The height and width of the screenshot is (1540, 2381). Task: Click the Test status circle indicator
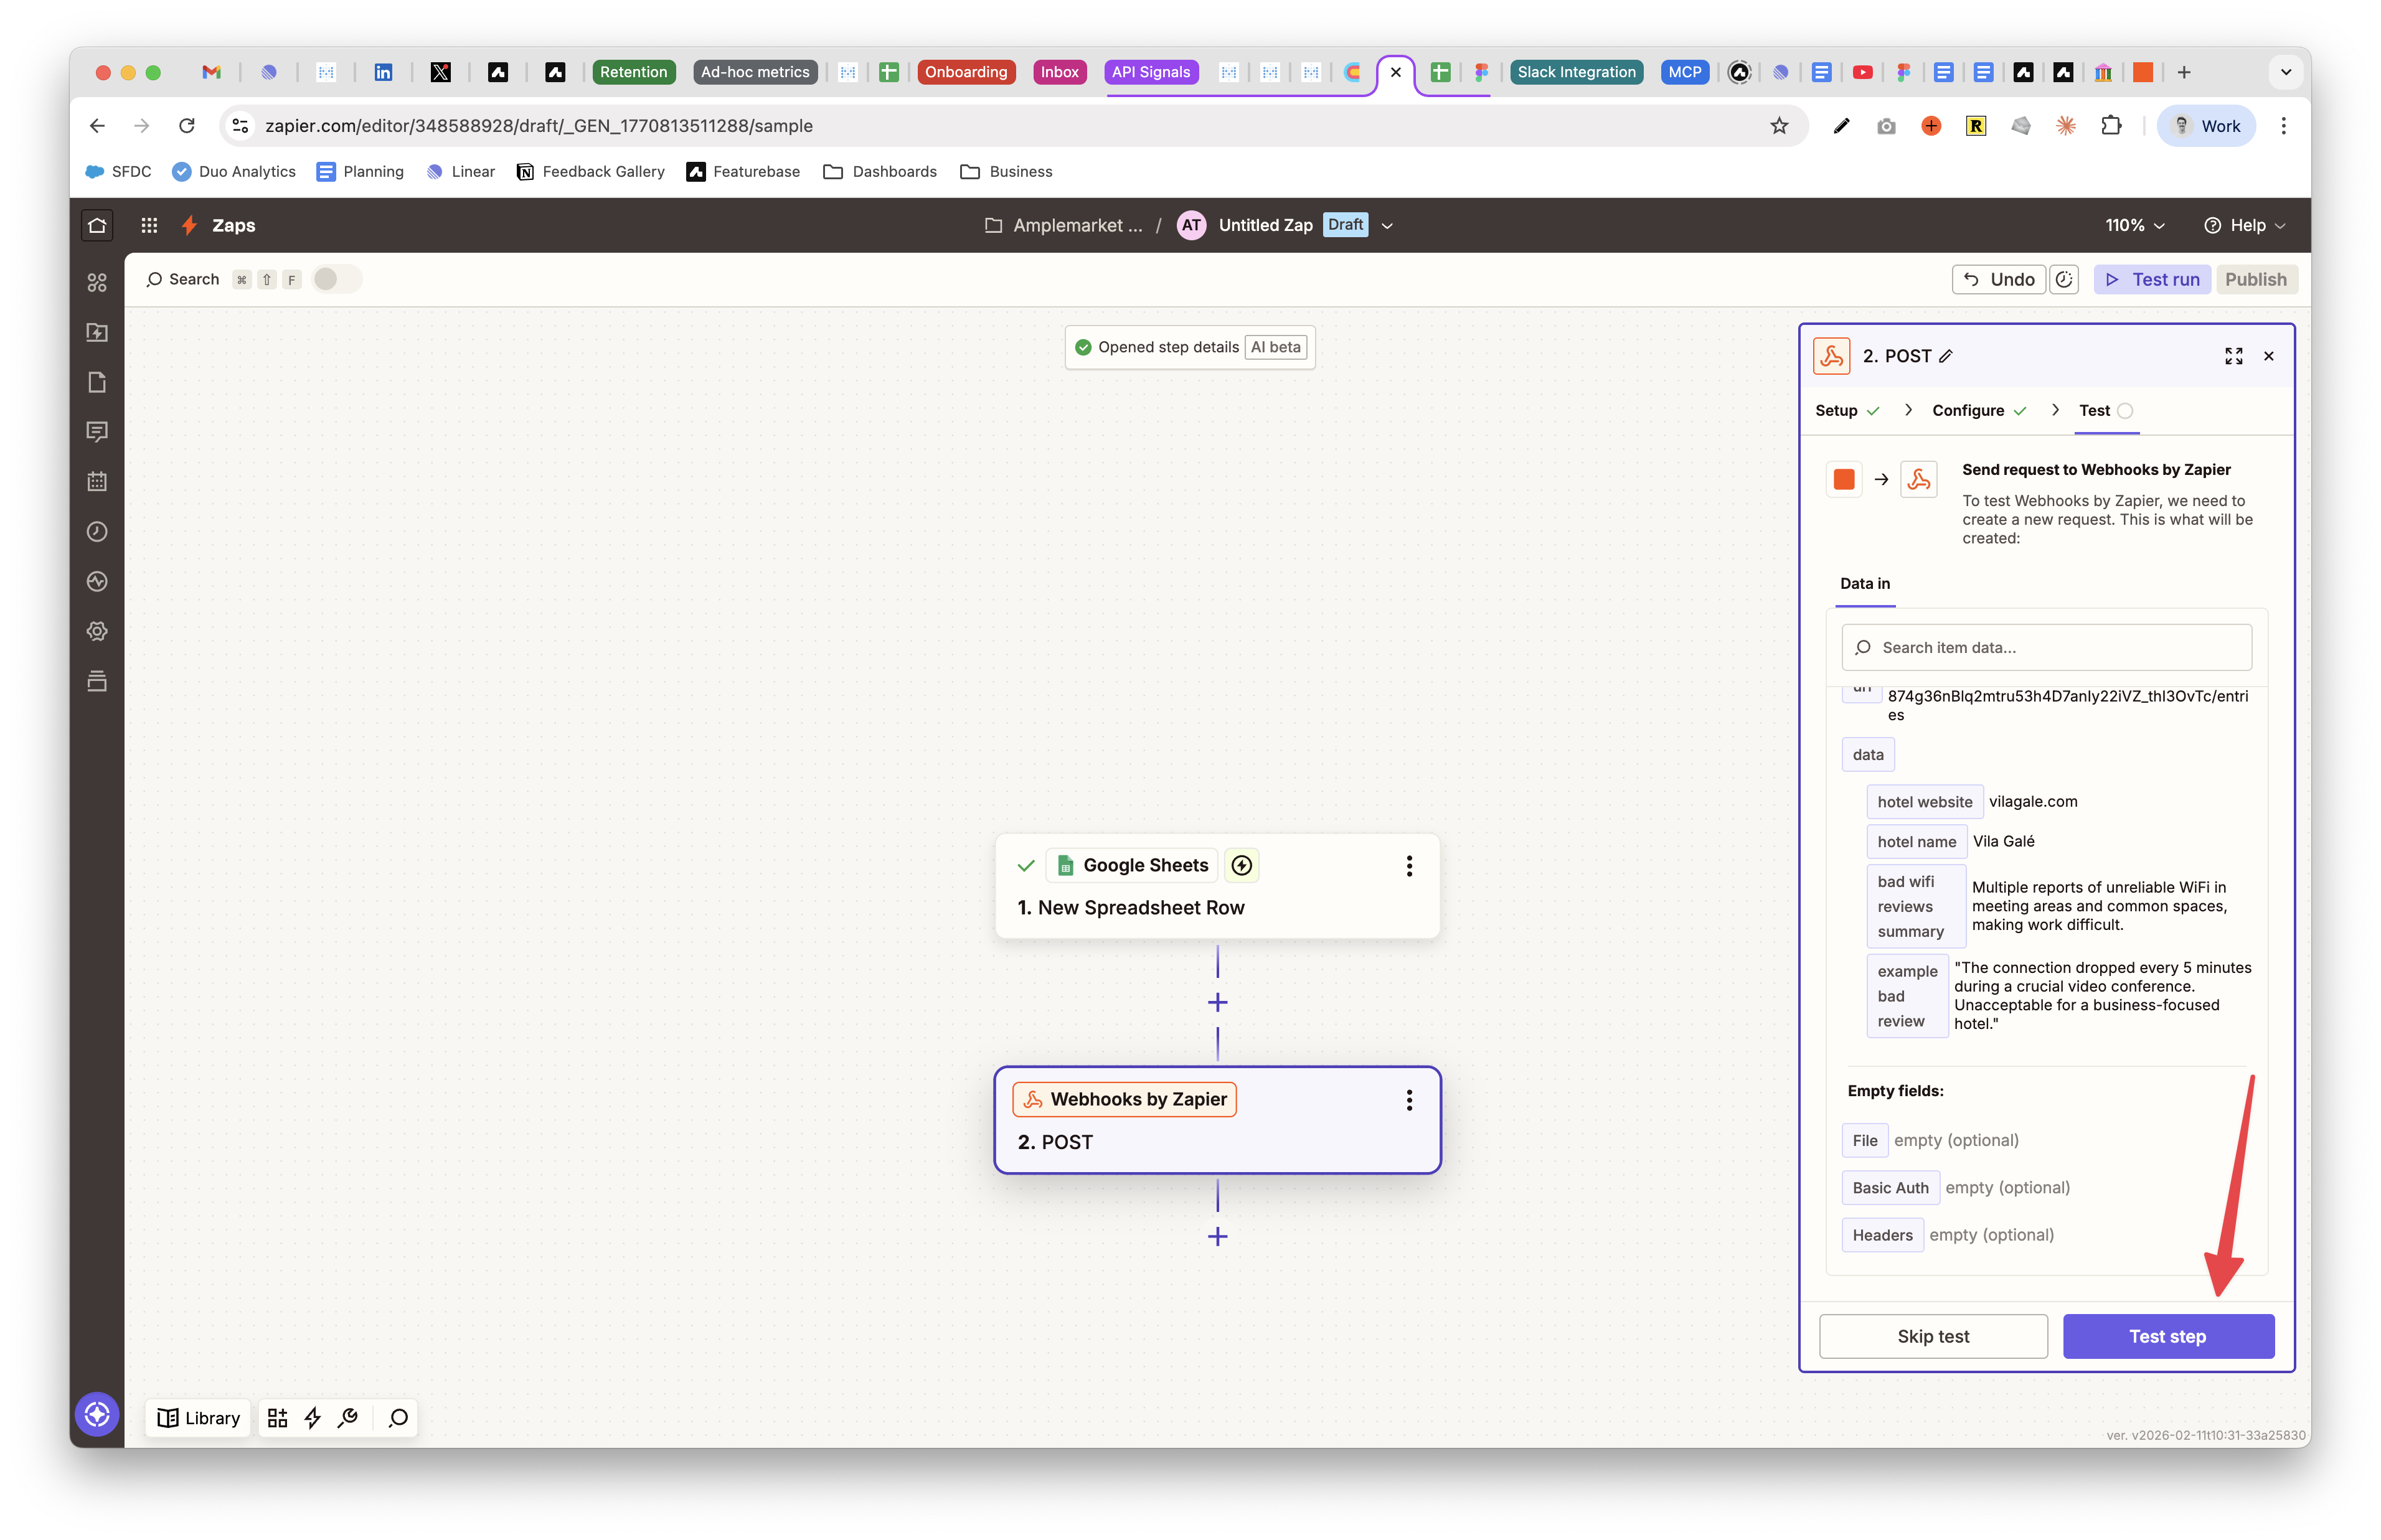(x=2125, y=411)
